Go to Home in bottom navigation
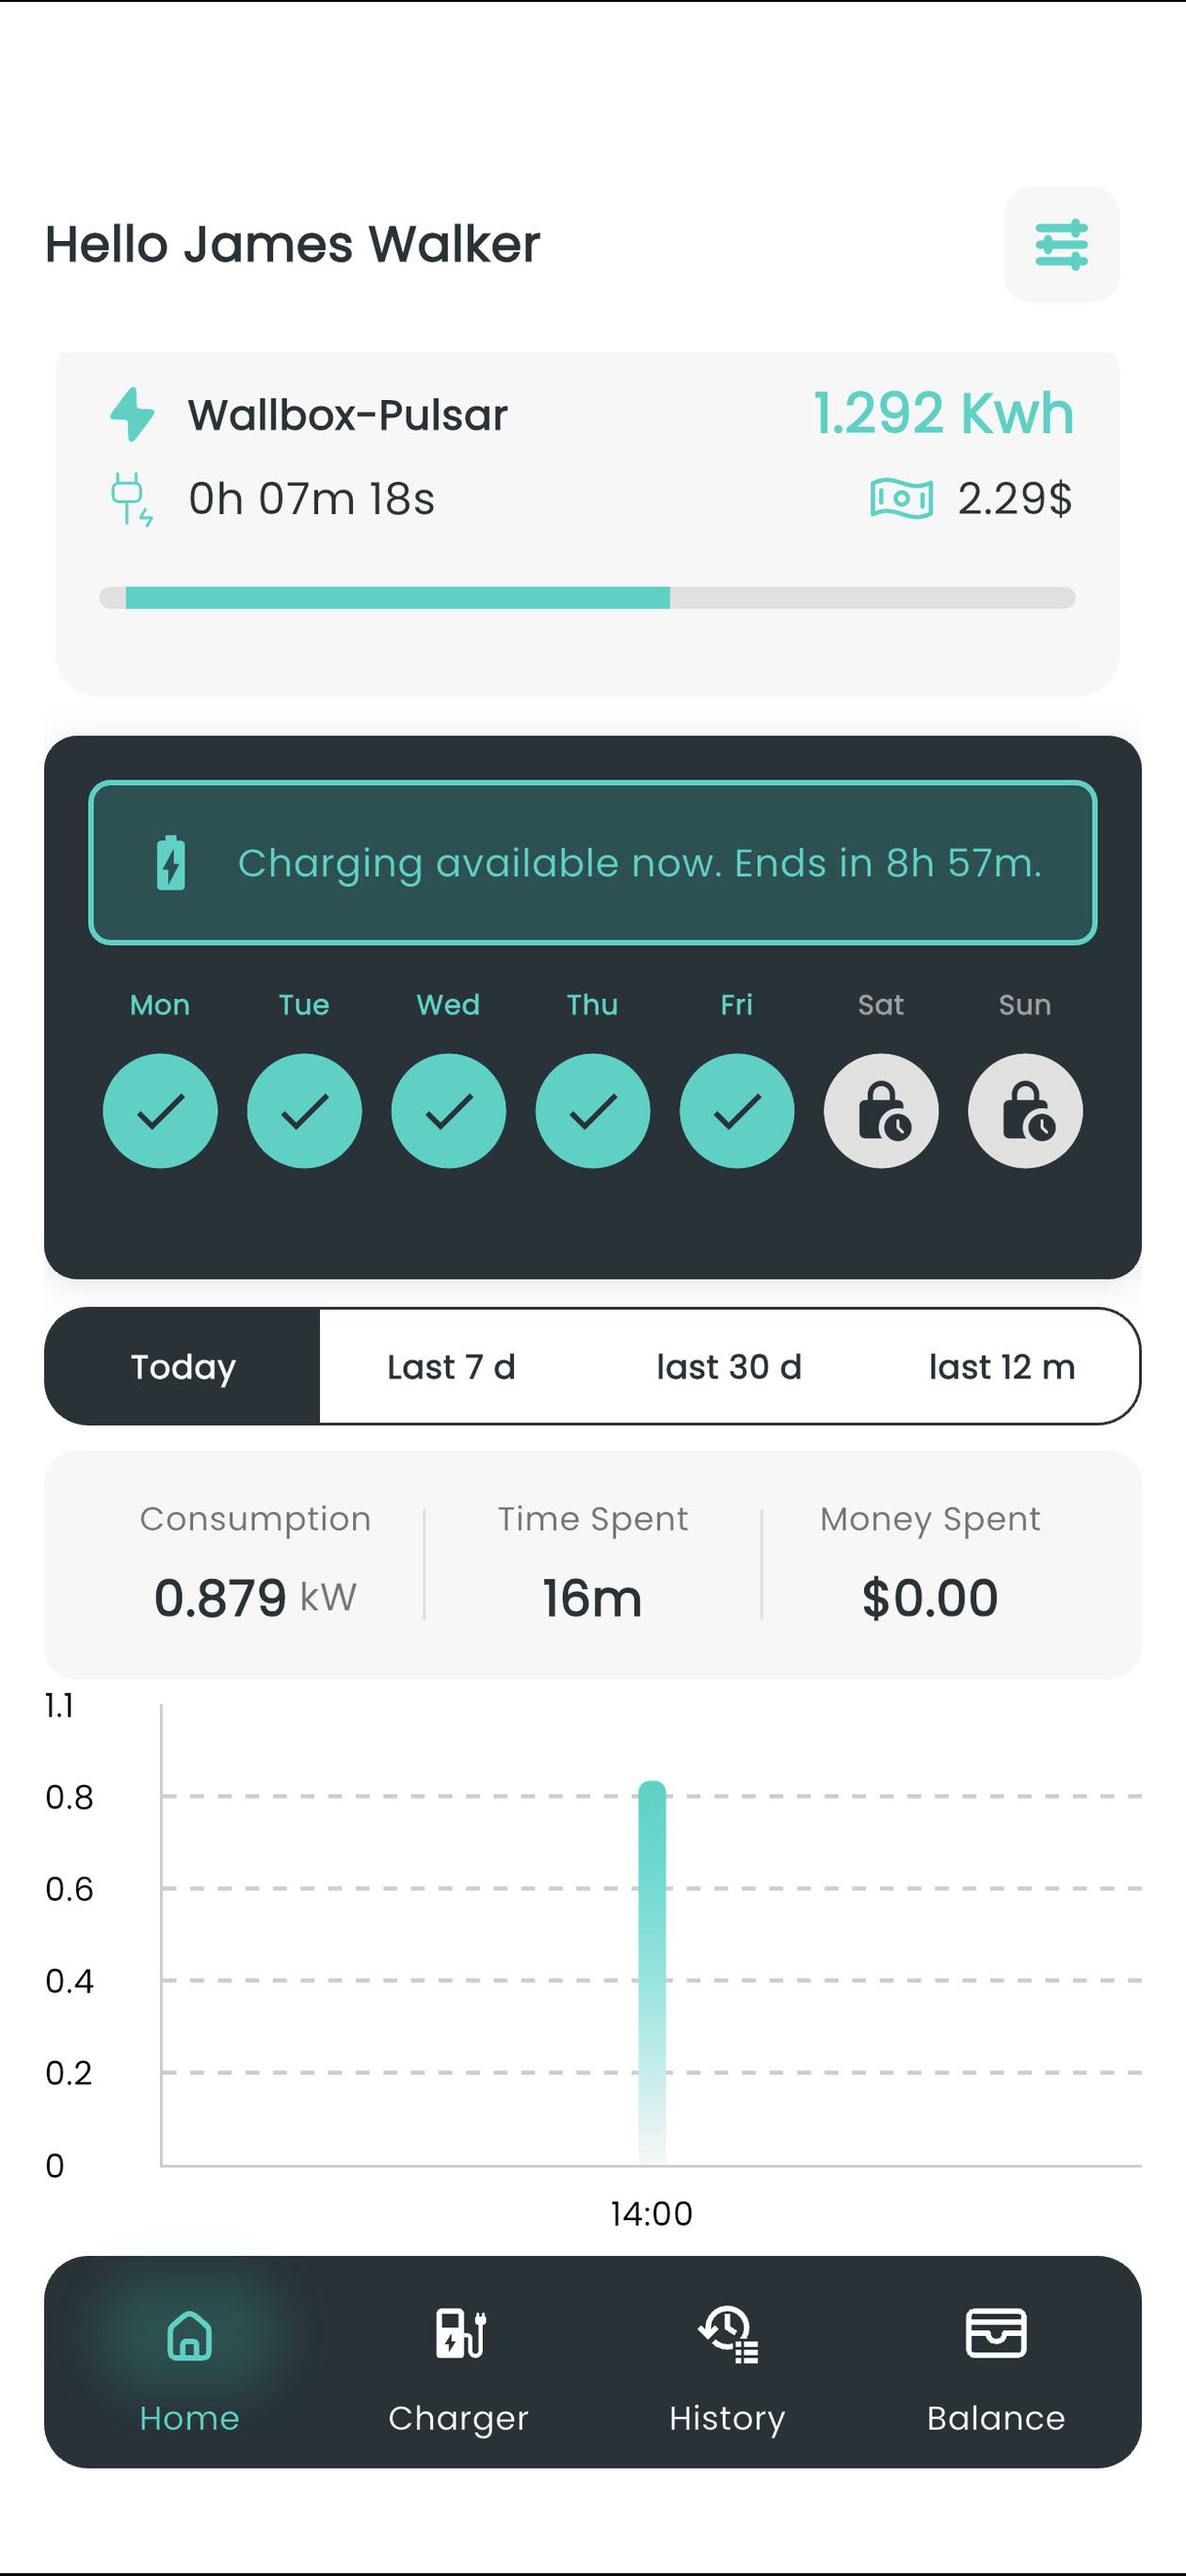The image size is (1186, 2576). coord(190,2370)
